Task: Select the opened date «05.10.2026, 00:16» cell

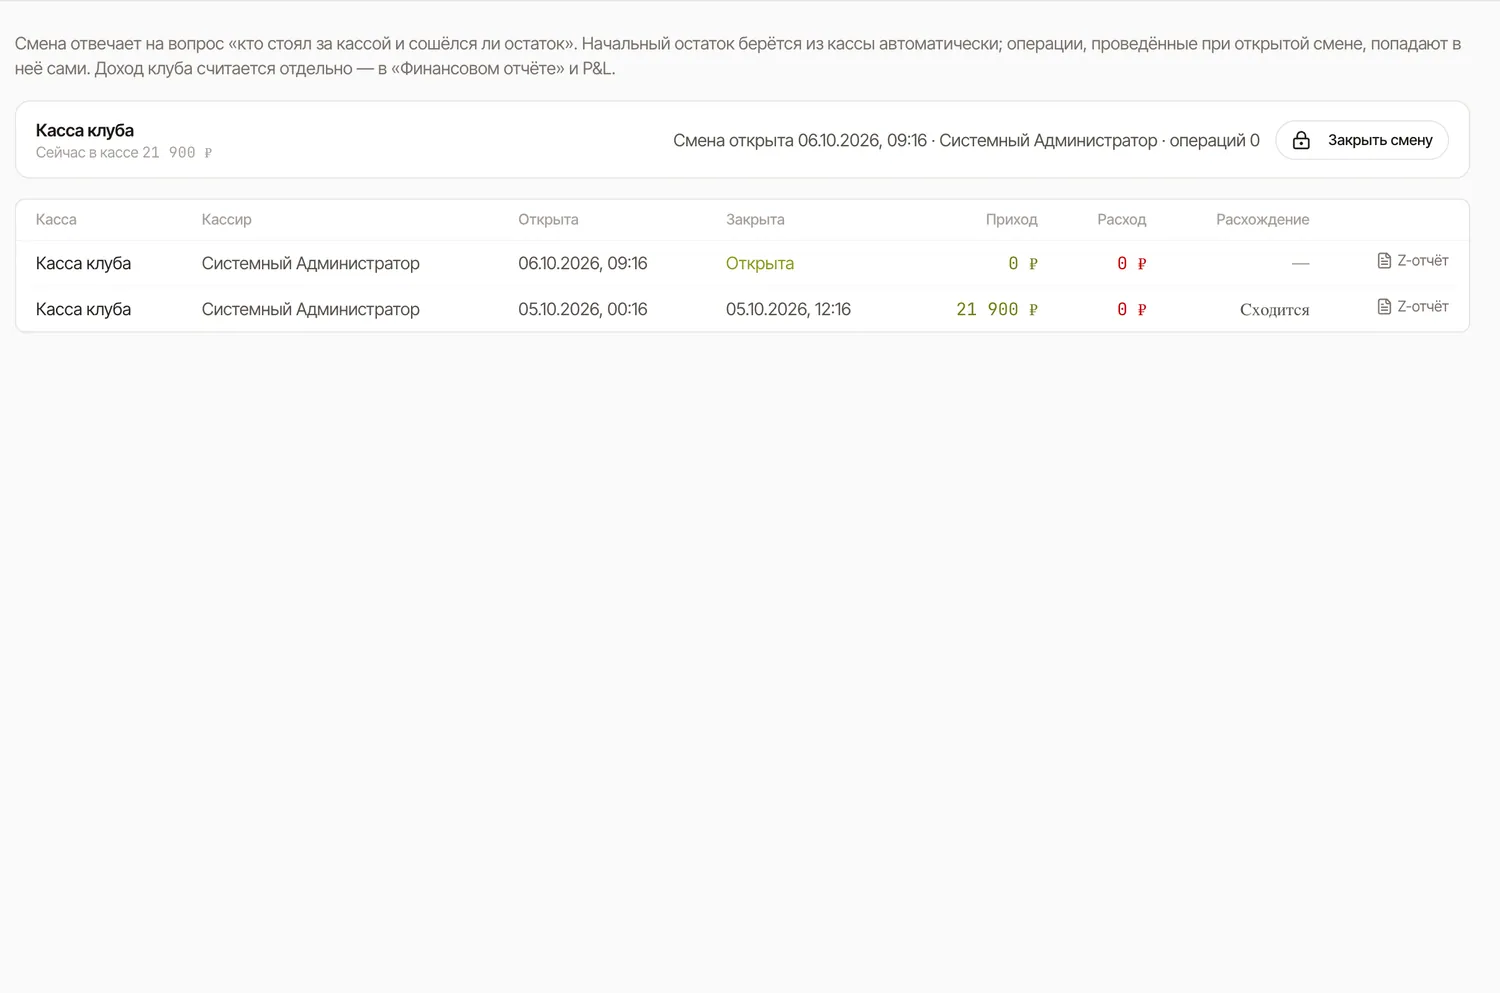Action: point(583,310)
